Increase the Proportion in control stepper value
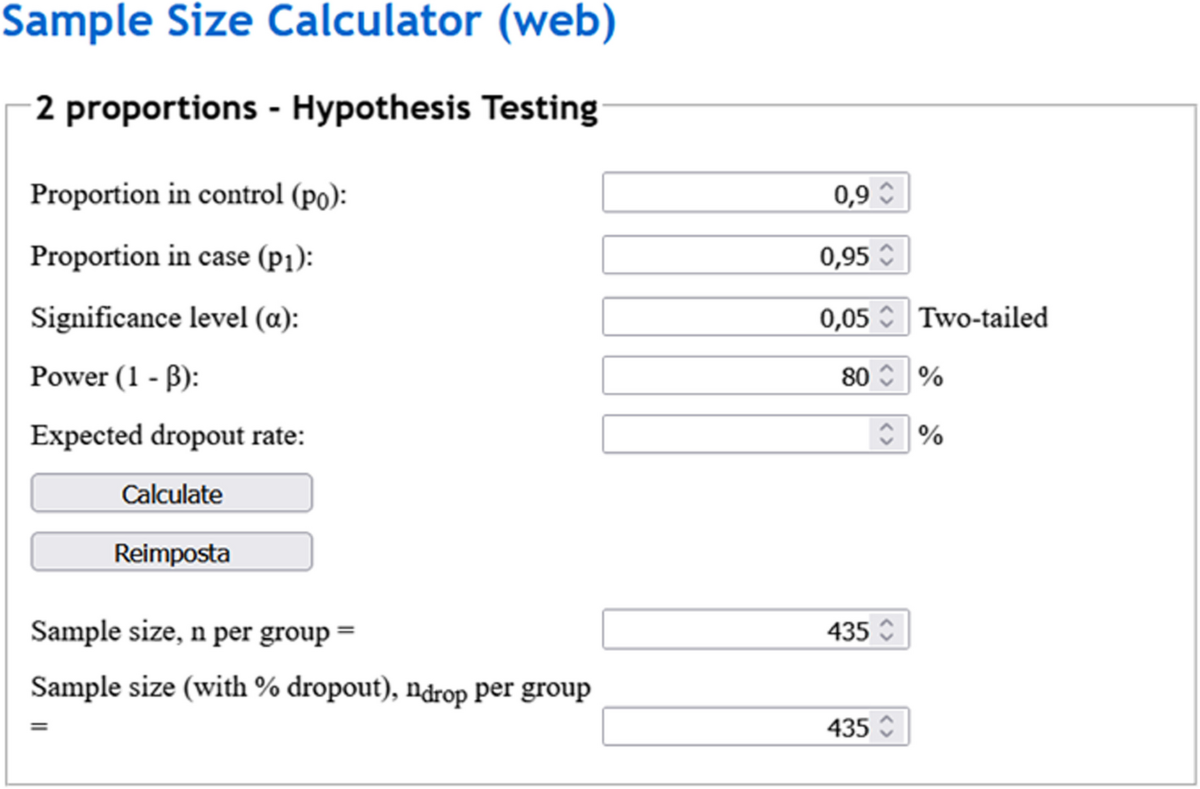Screen dimensions: 1200x789 coord(886,186)
